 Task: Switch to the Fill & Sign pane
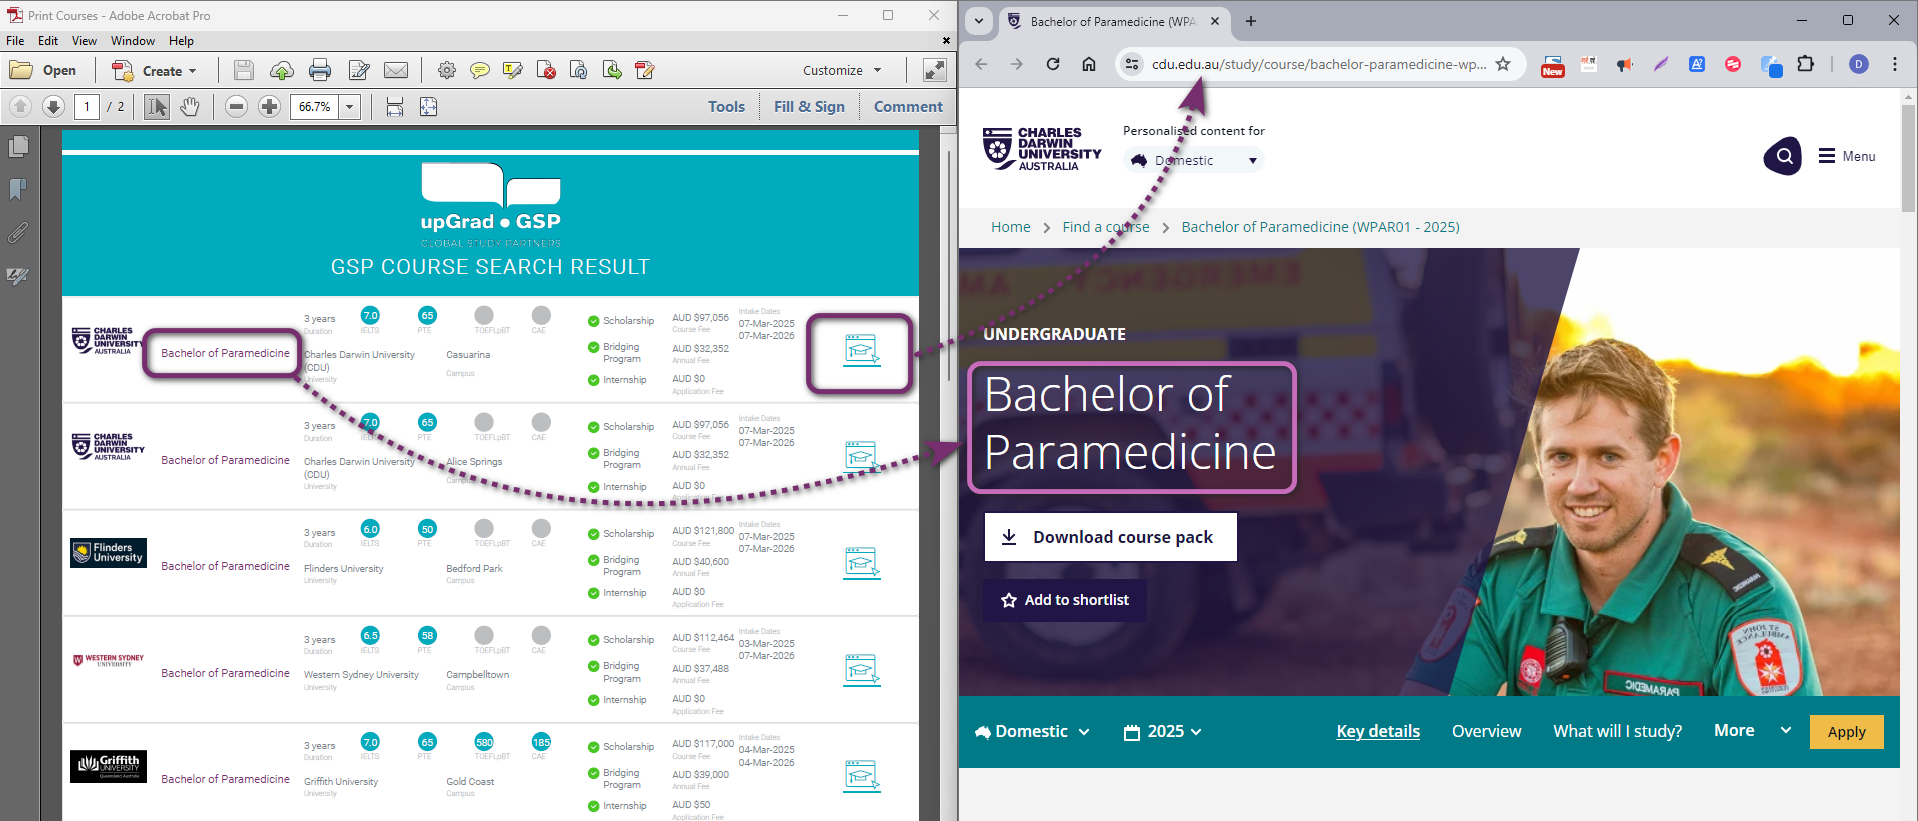(x=808, y=107)
